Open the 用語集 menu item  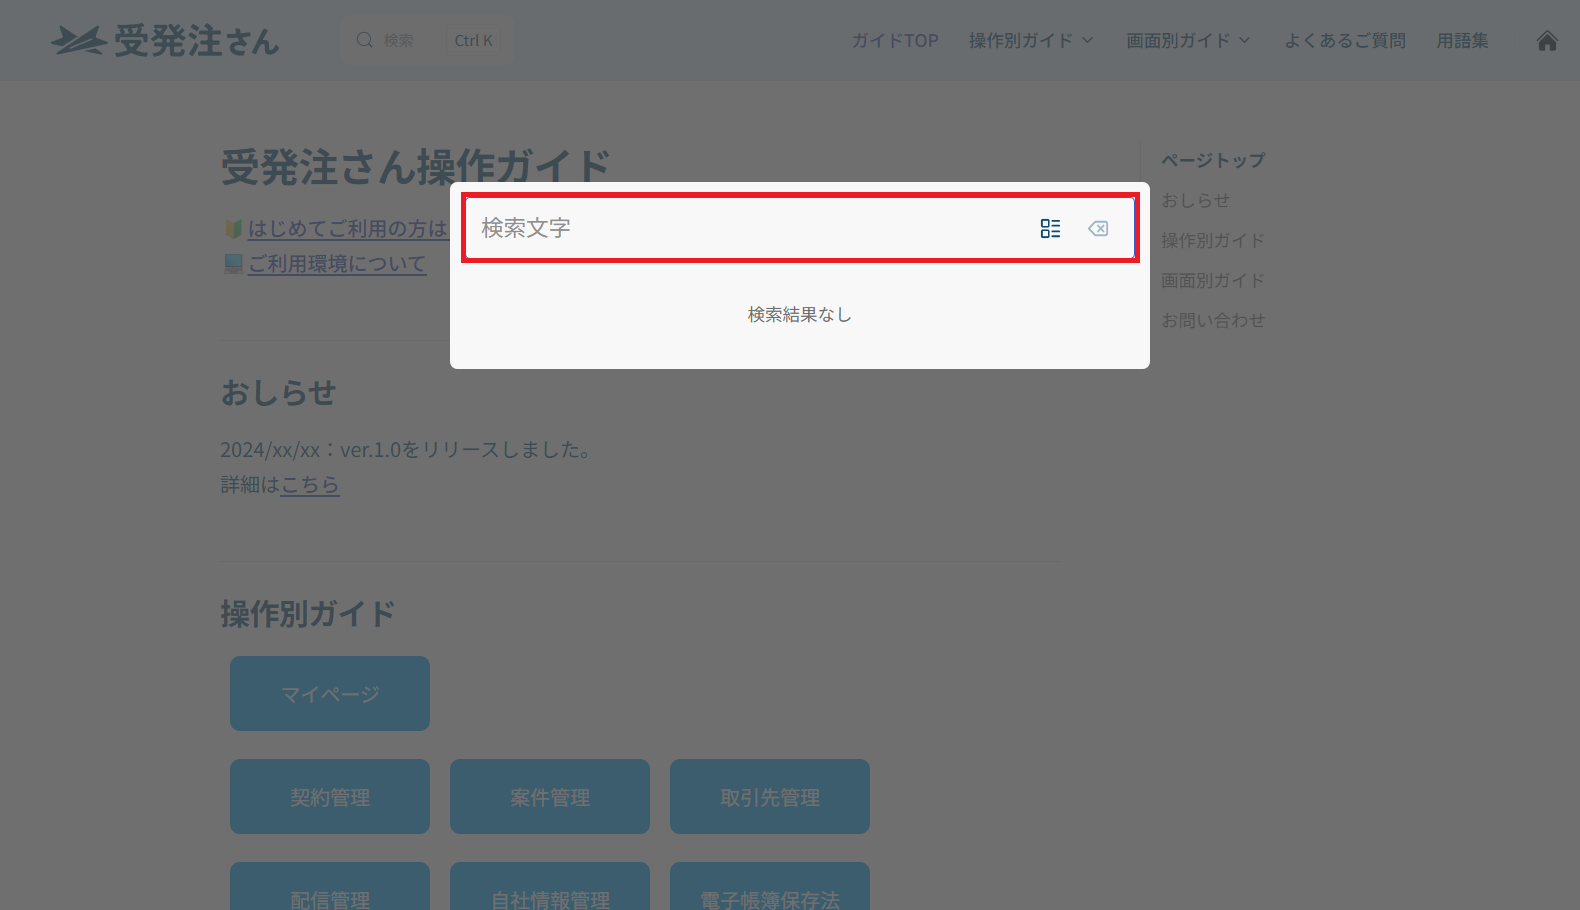coord(1463,41)
